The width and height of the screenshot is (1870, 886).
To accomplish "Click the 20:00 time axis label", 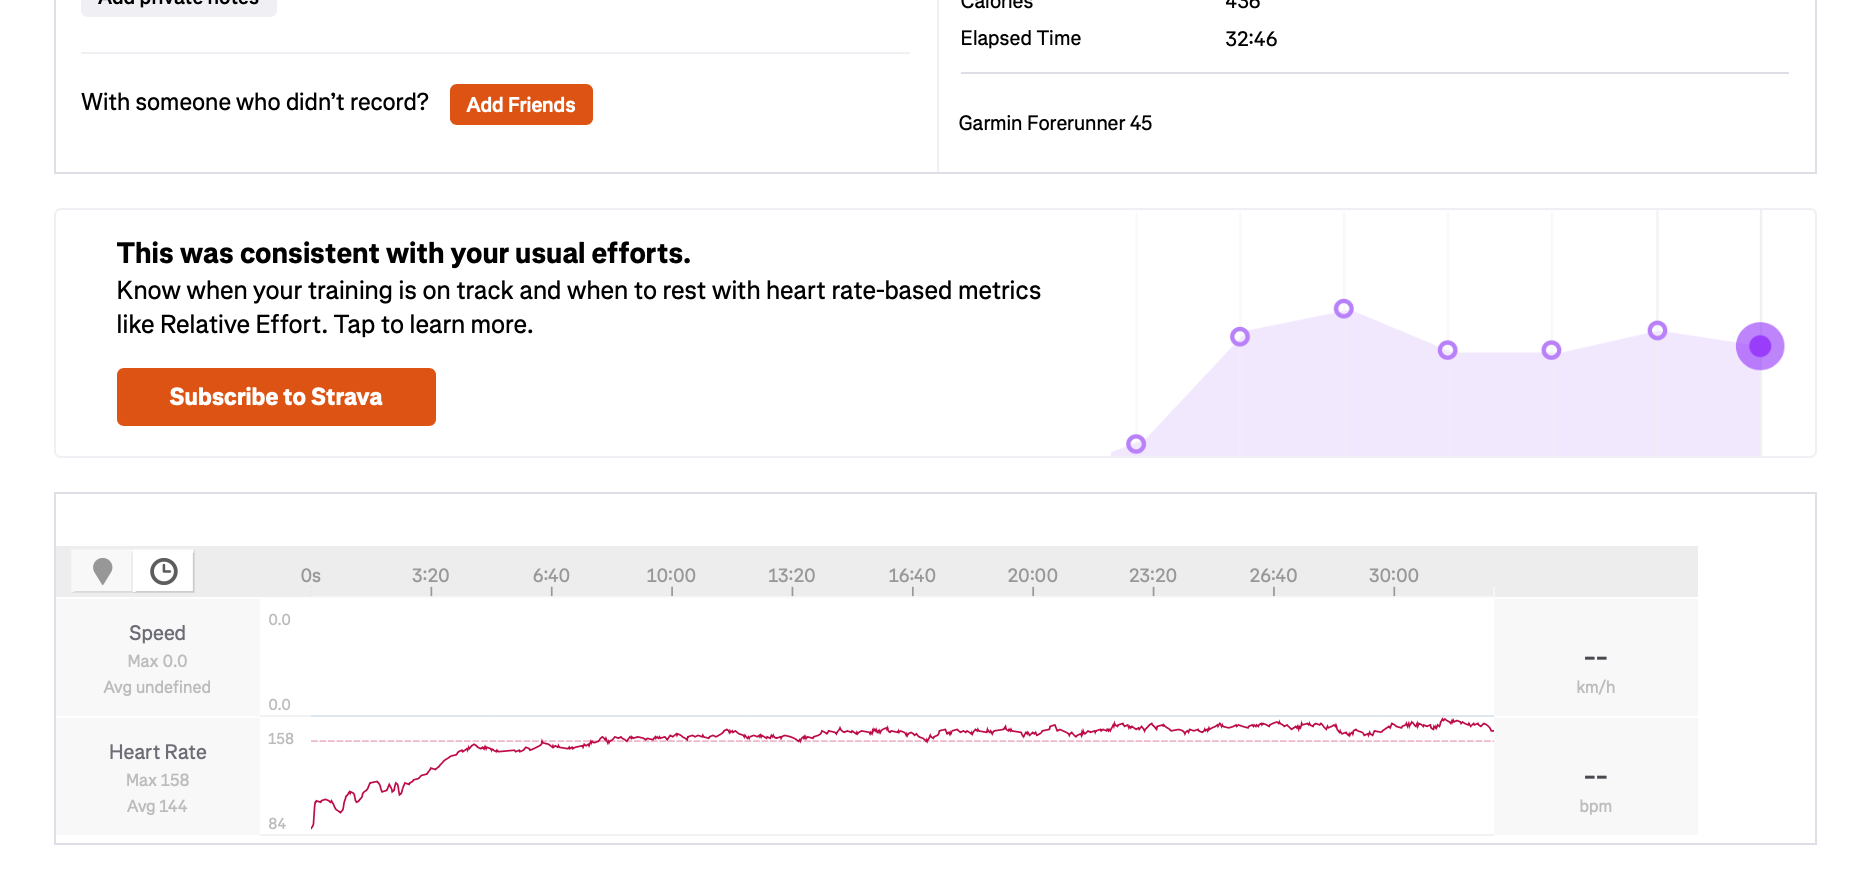I will pyautogui.click(x=1032, y=576).
